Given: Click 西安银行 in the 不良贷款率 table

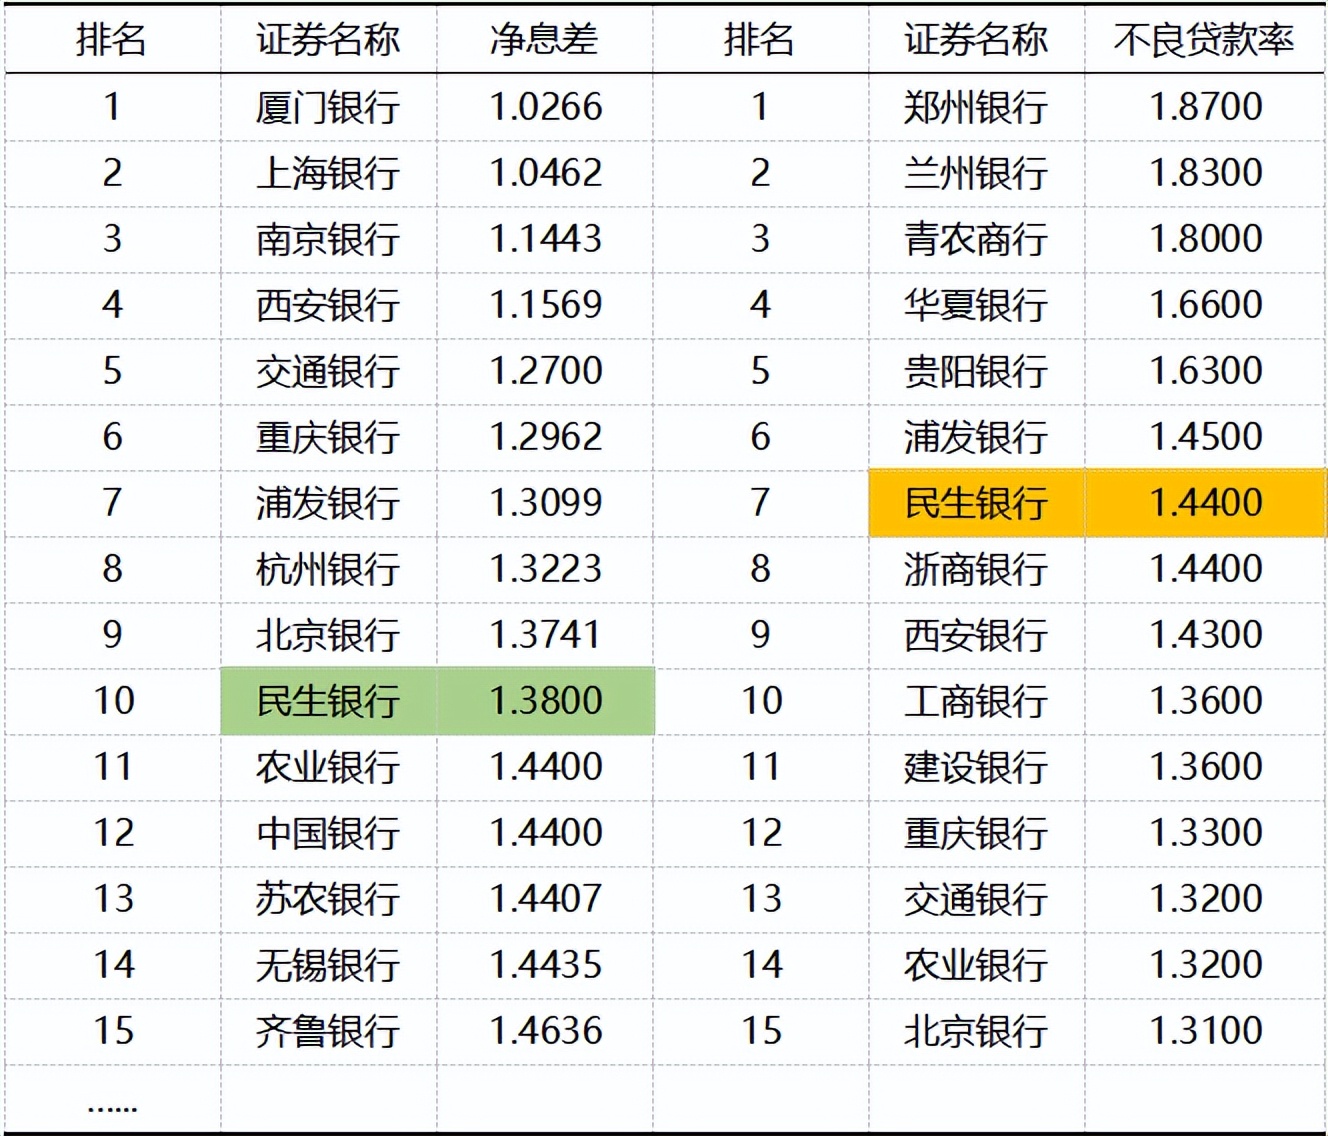Looking at the screenshot, I should tap(976, 634).
